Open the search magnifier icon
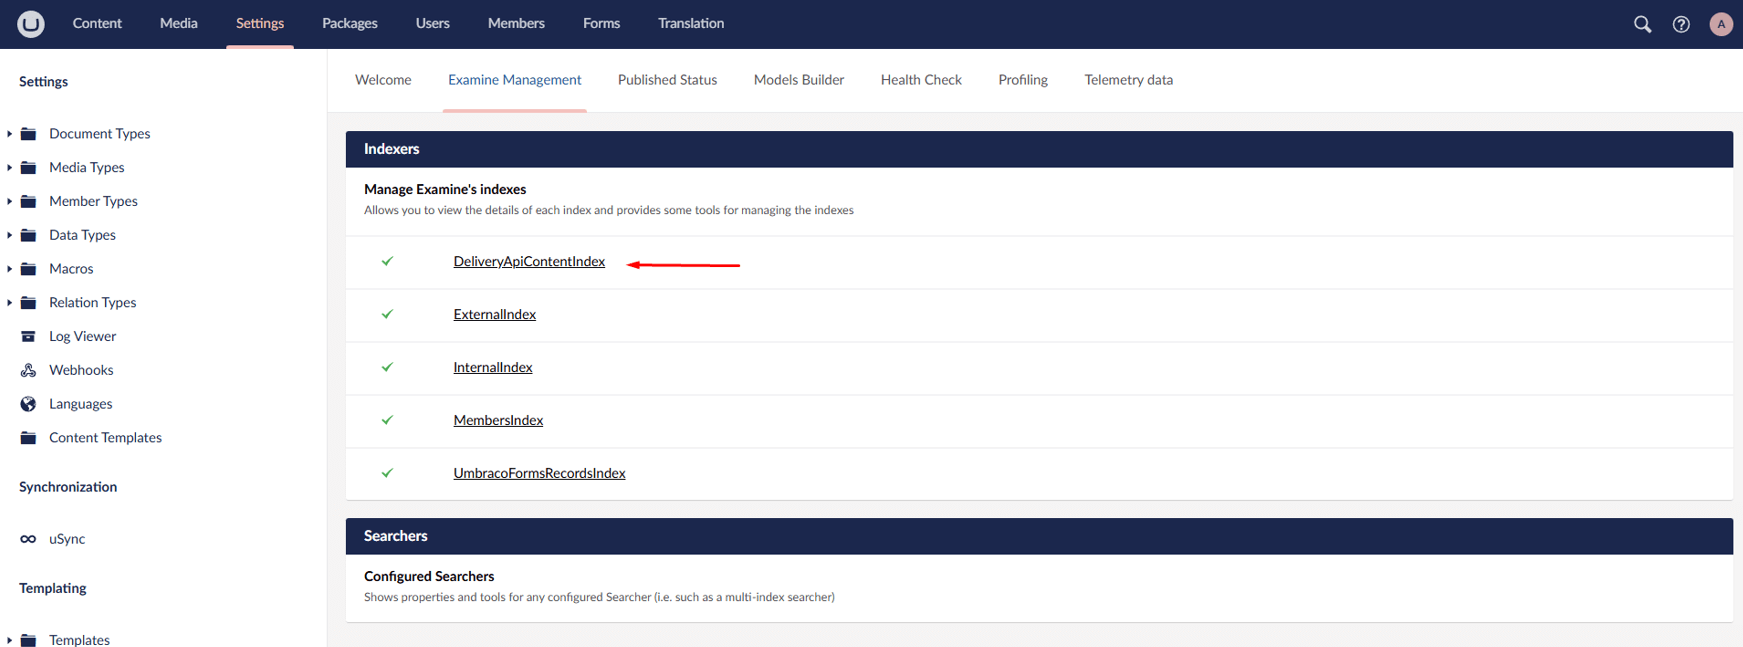The width and height of the screenshot is (1743, 647). pyautogui.click(x=1642, y=24)
